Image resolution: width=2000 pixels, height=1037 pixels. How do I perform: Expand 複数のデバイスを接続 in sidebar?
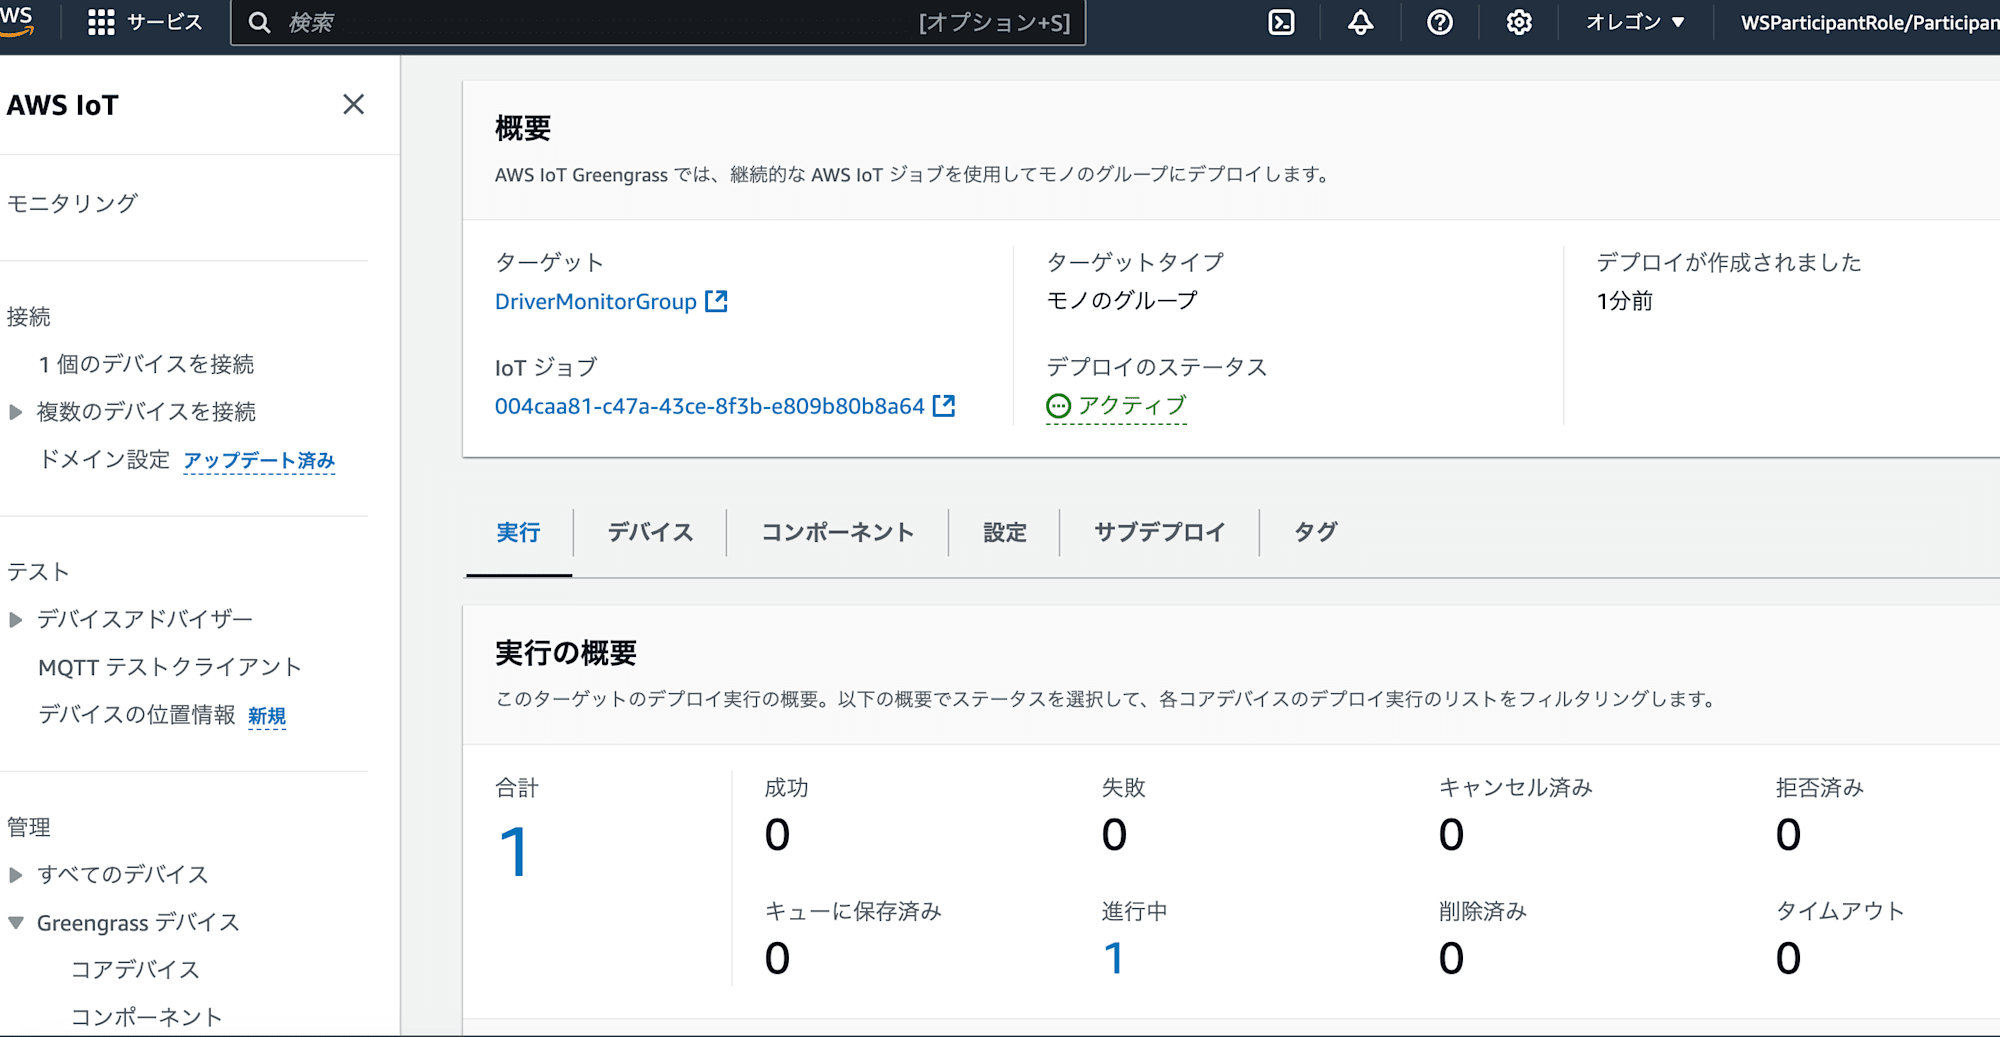16,412
